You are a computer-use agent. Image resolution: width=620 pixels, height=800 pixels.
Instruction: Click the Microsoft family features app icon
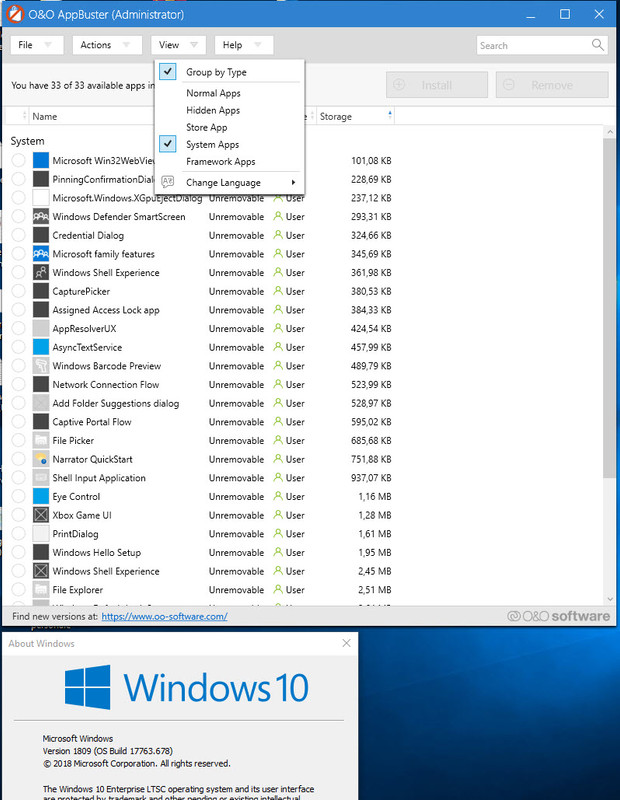(x=41, y=254)
